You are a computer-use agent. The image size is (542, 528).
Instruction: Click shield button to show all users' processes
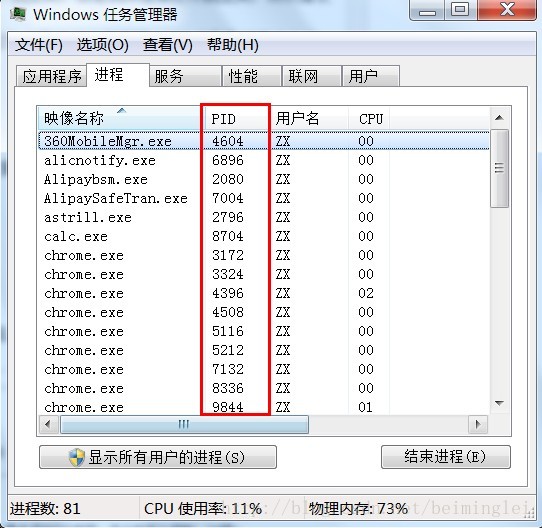[158, 457]
